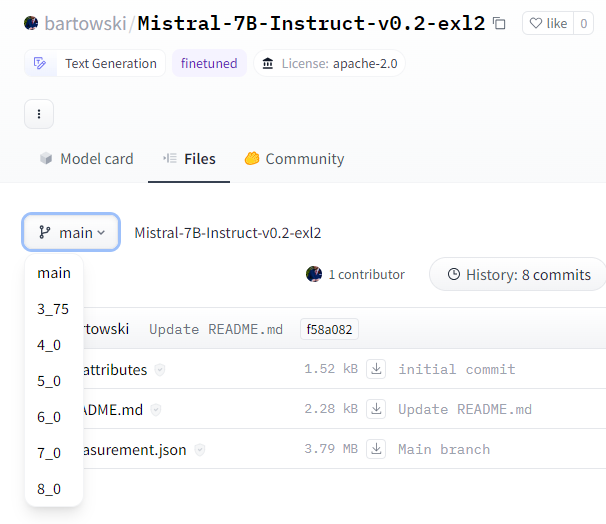606x524 pixels.
Task: Click the git branch icon
Action: click(44, 232)
